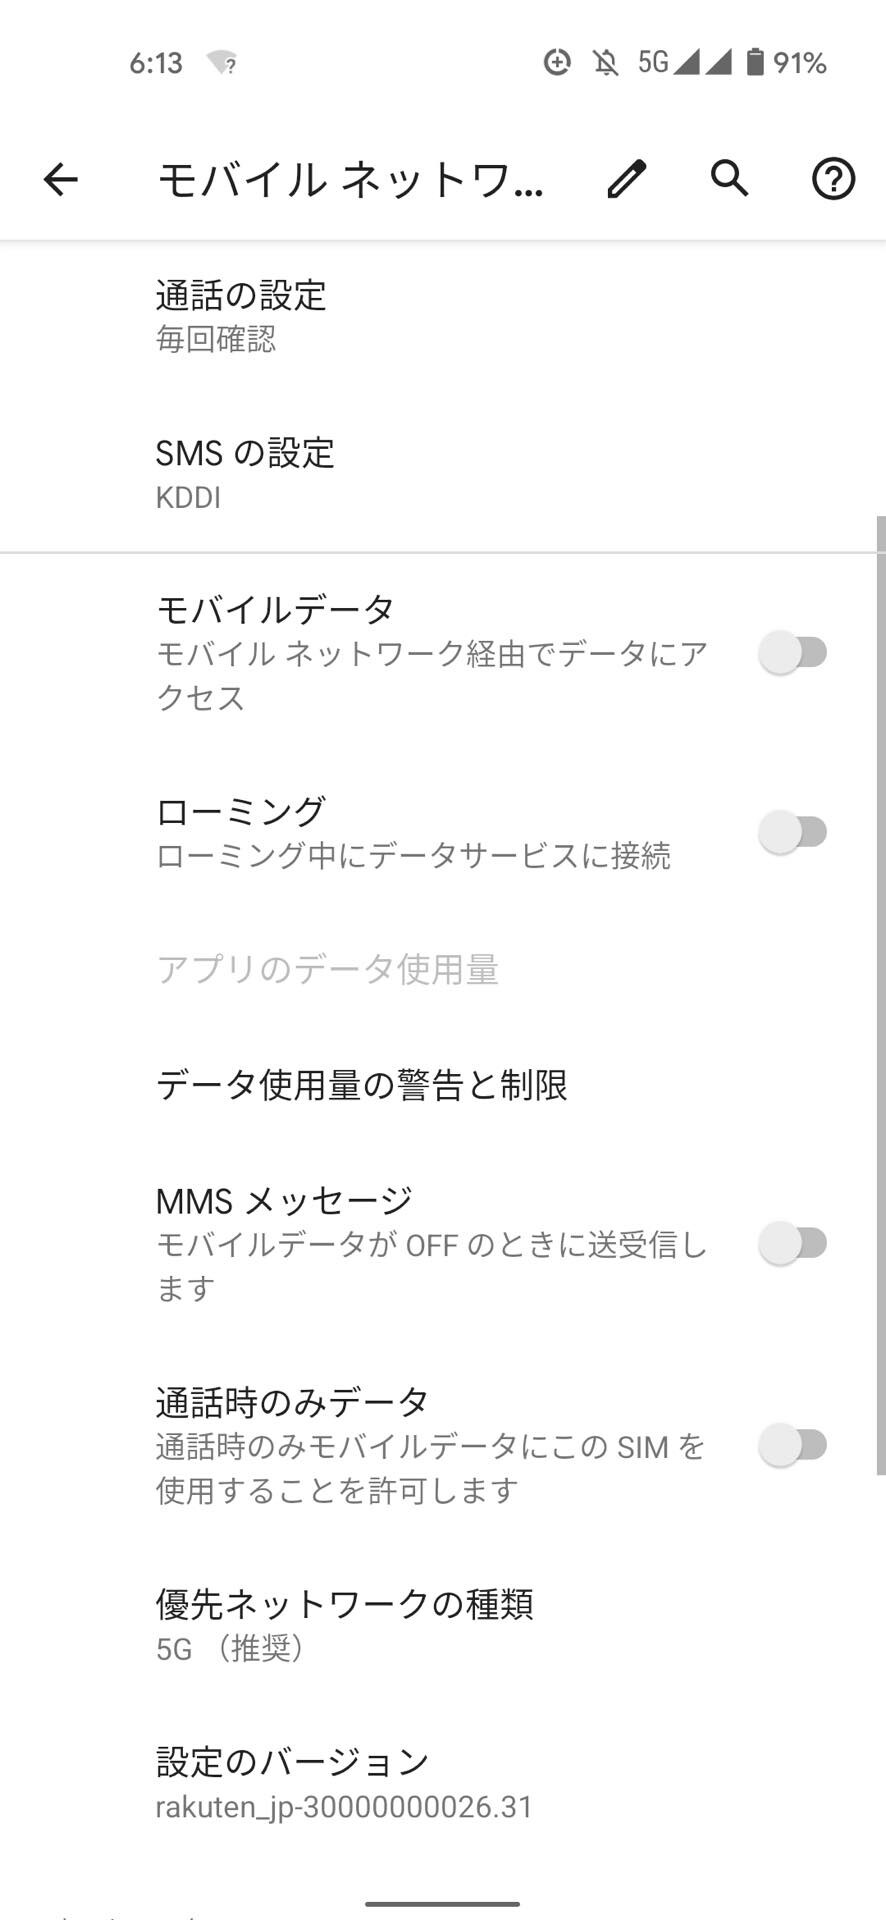Viewport: 886px width, 1920px height.
Task: Open the search magnifier icon
Action: click(x=730, y=179)
